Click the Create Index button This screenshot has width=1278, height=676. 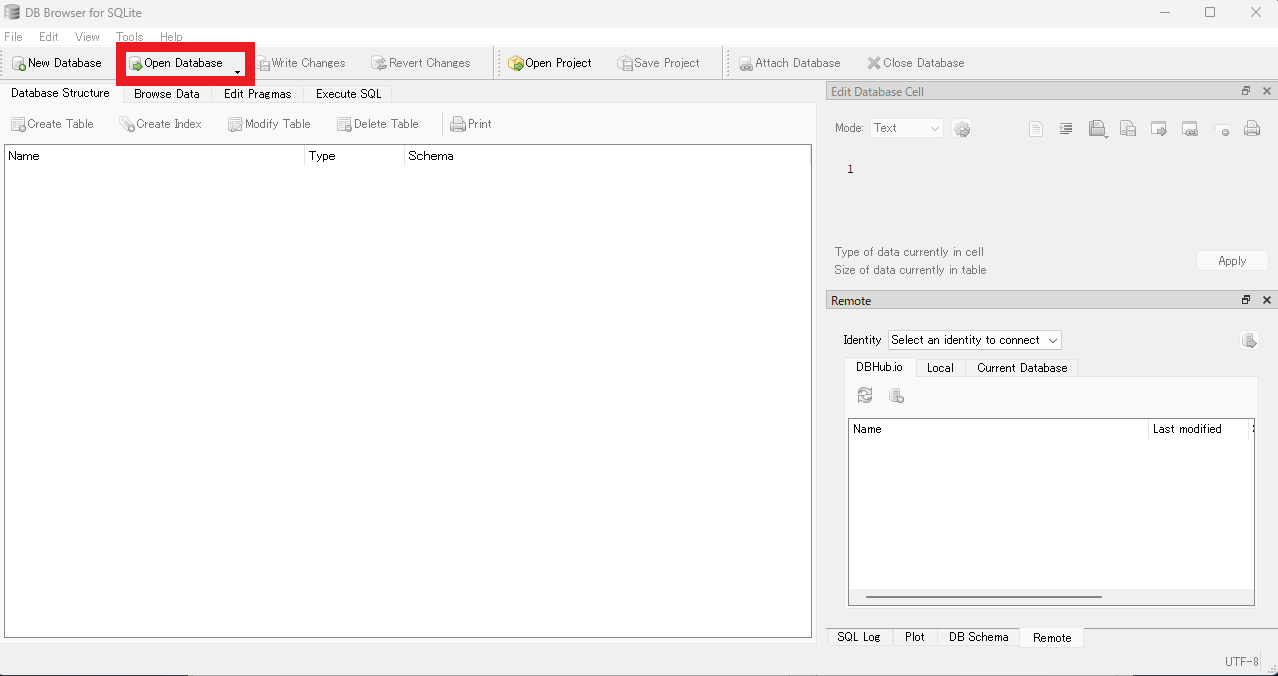(x=160, y=124)
